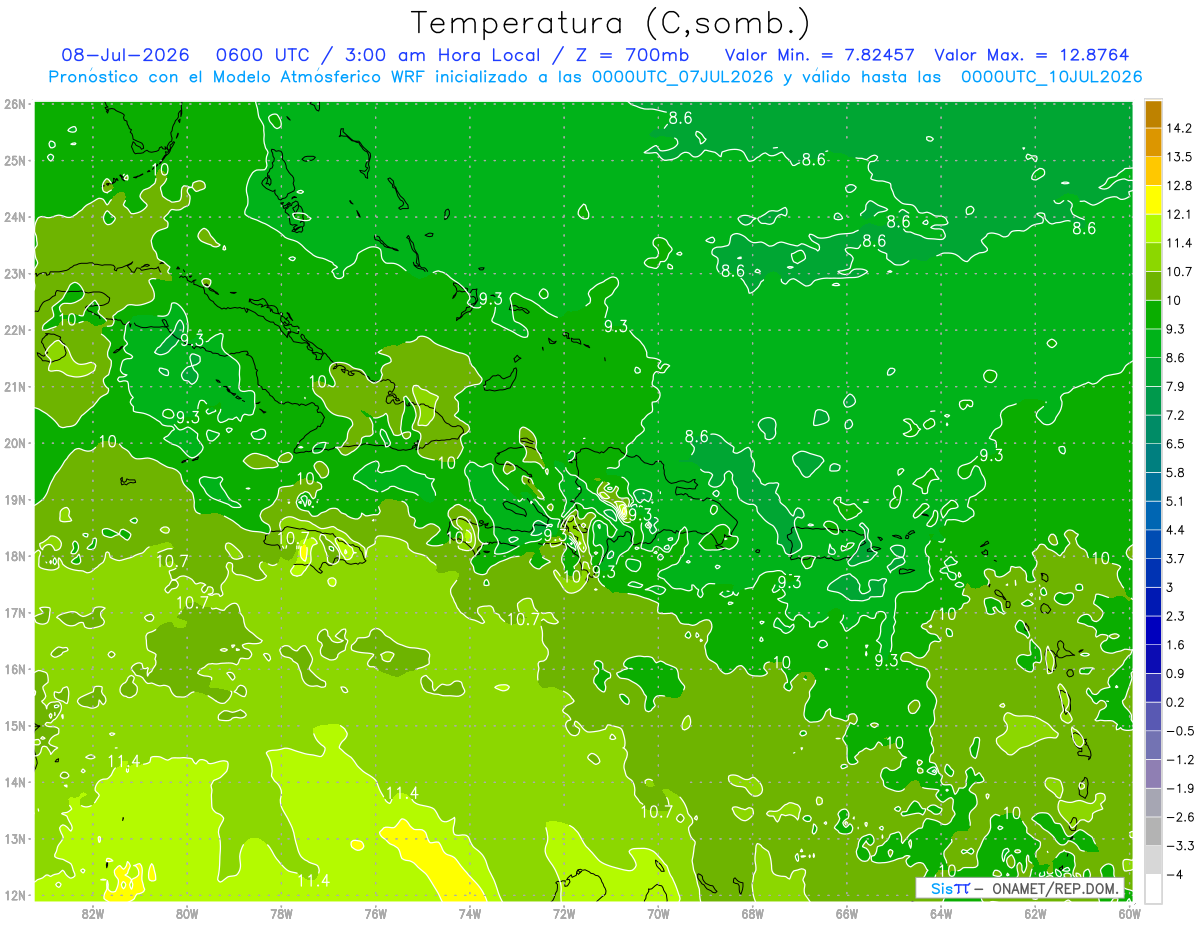The width and height of the screenshot is (1200, 927).
Task: Click the '82W' longitude axis label
Action: pyautogui.click(x=93, y=913)
